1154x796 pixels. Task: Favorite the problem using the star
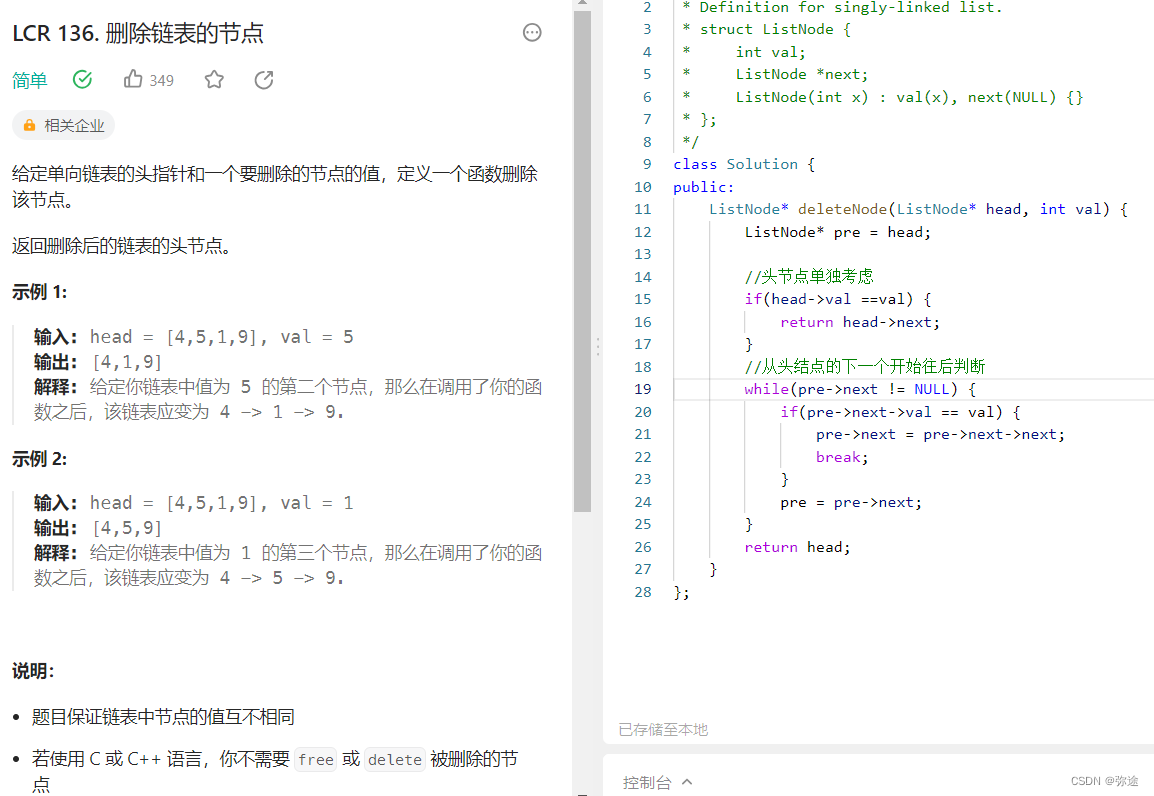[214, 79]
